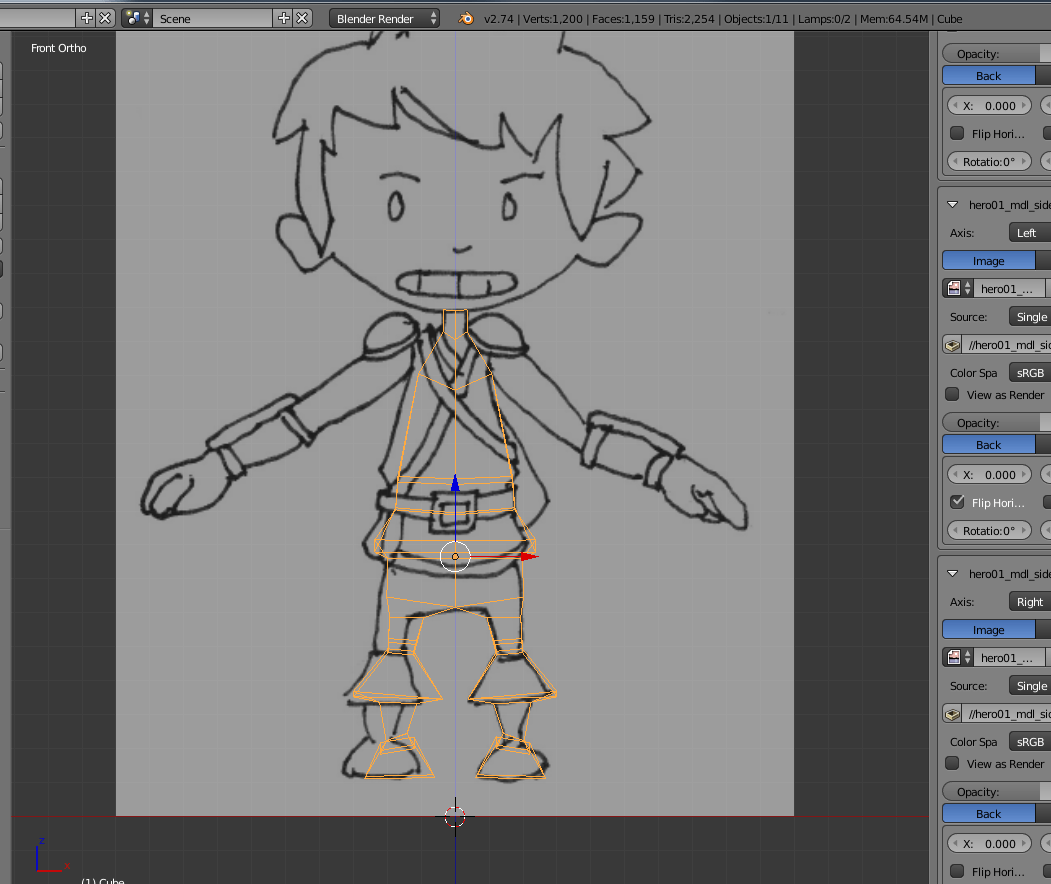The image size is (1051, 884).
Task: Uncheck Flip Hori for the Left-axis background image
Action: [x=957, y=502]
